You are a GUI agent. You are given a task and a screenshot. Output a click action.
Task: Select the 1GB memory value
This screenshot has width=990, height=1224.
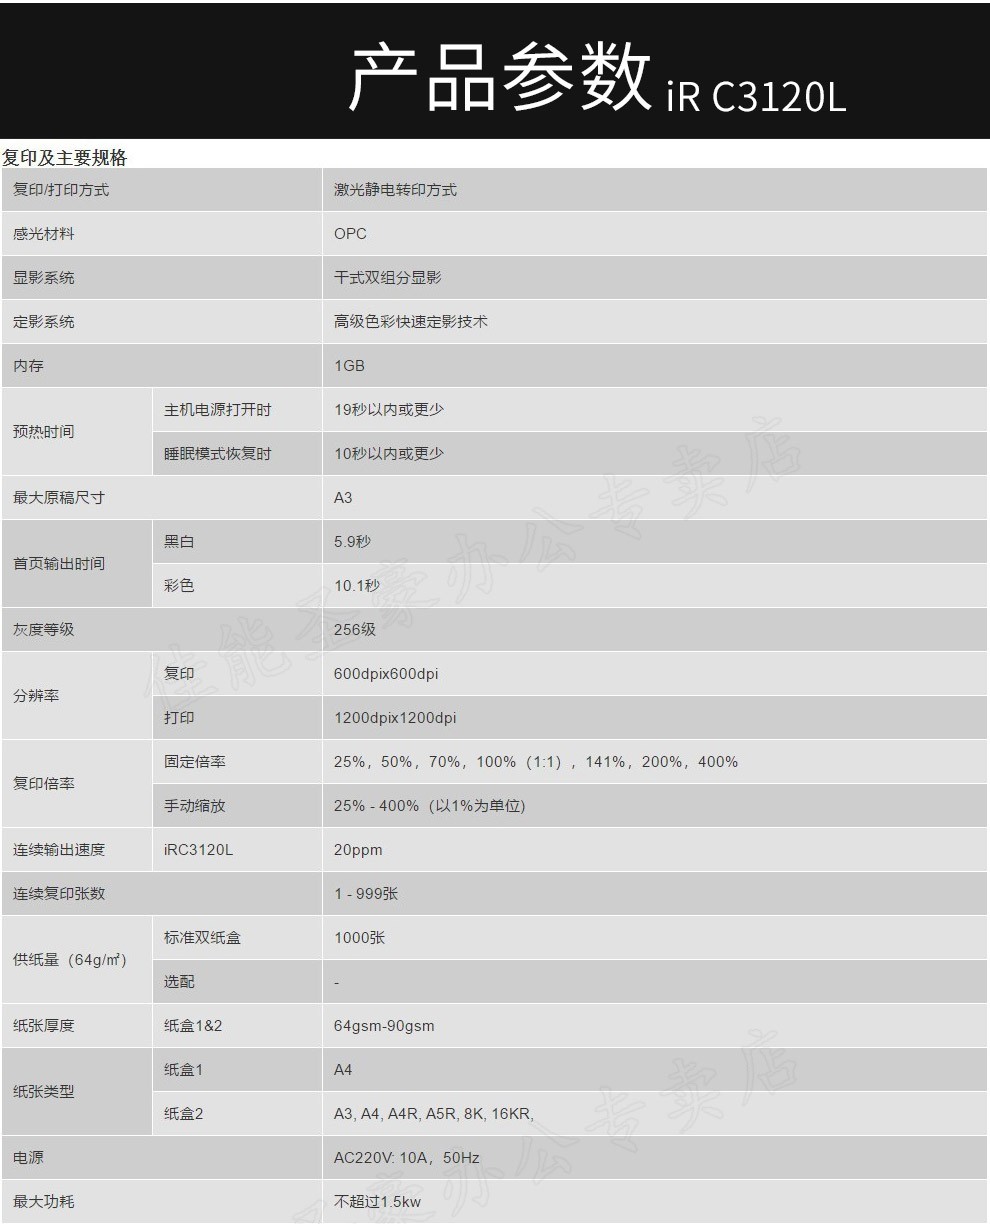coord(349,365)
